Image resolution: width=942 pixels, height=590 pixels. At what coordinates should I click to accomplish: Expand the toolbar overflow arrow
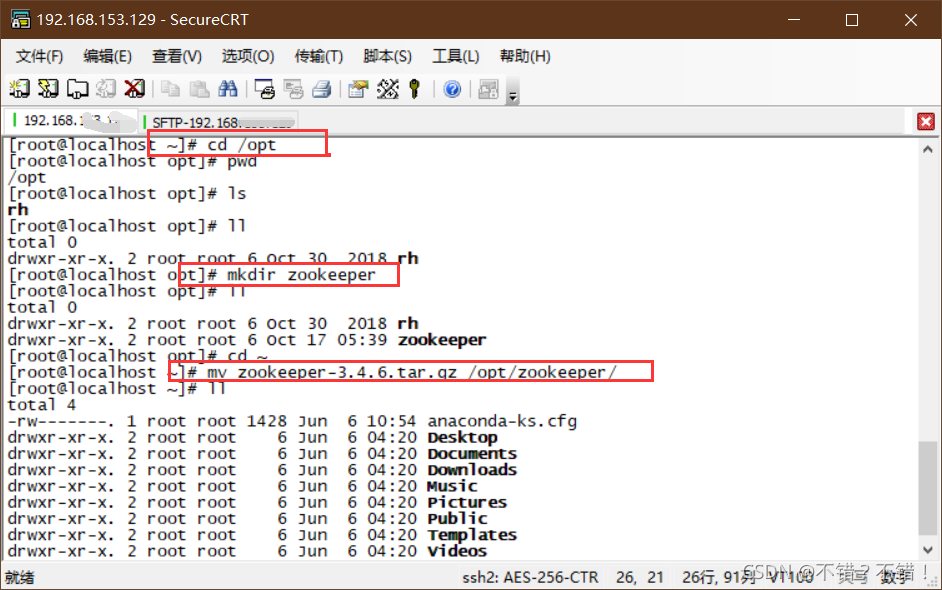point(512,91)
